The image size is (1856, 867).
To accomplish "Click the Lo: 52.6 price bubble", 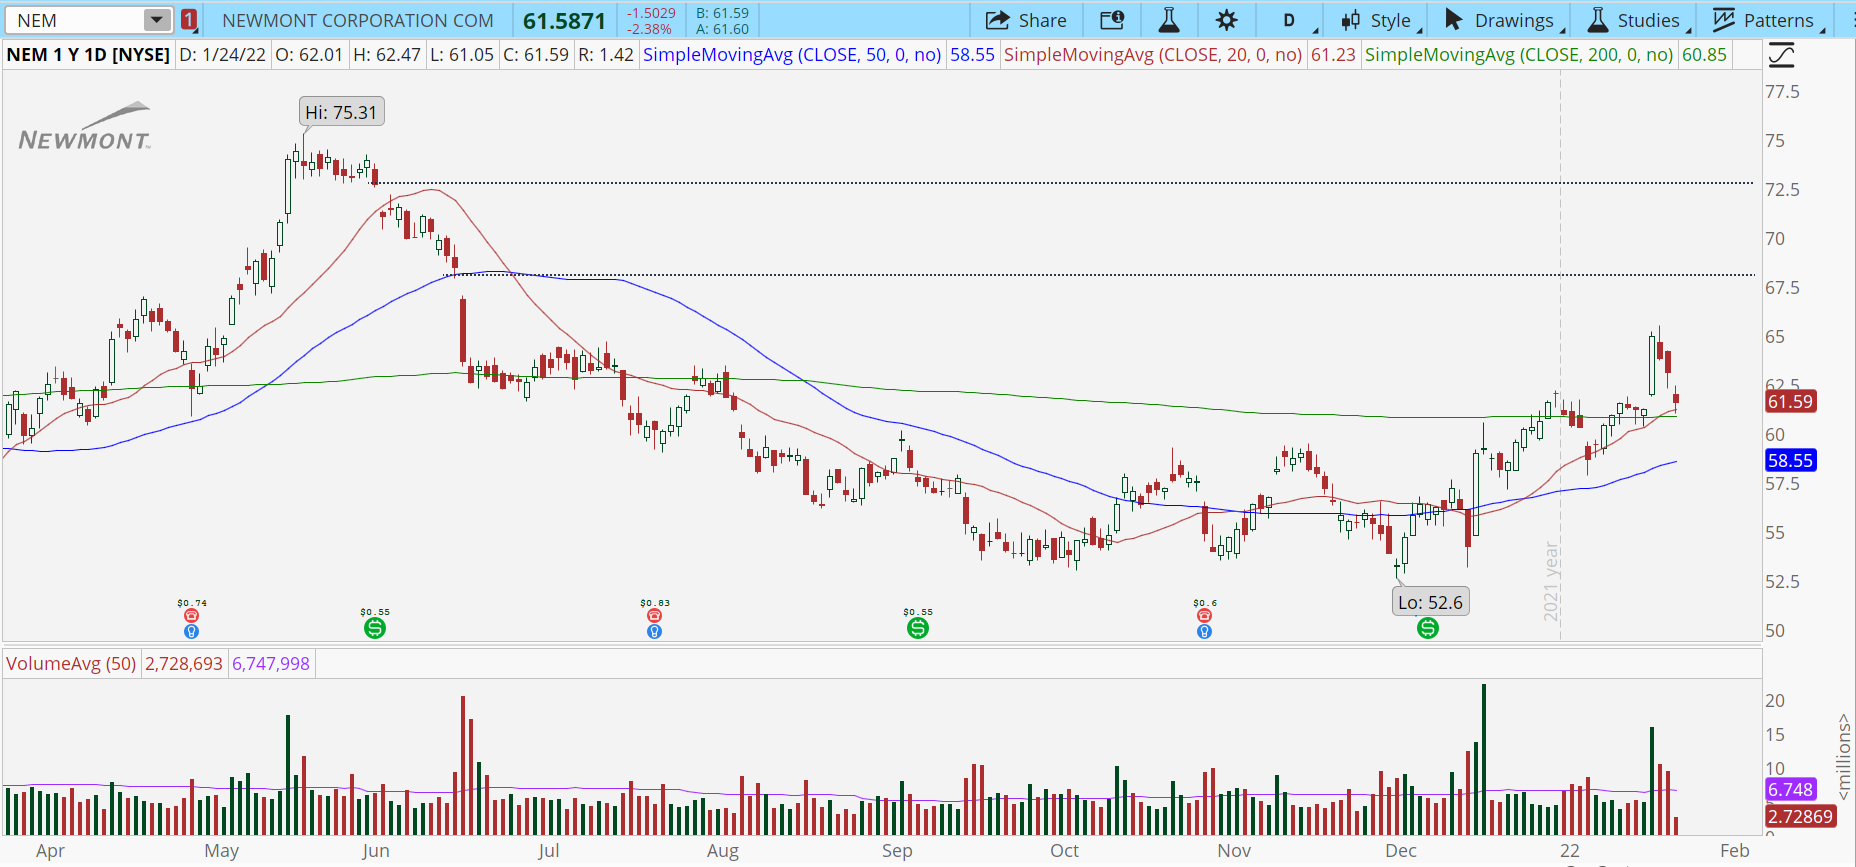I will click(x=1431, y=602).
